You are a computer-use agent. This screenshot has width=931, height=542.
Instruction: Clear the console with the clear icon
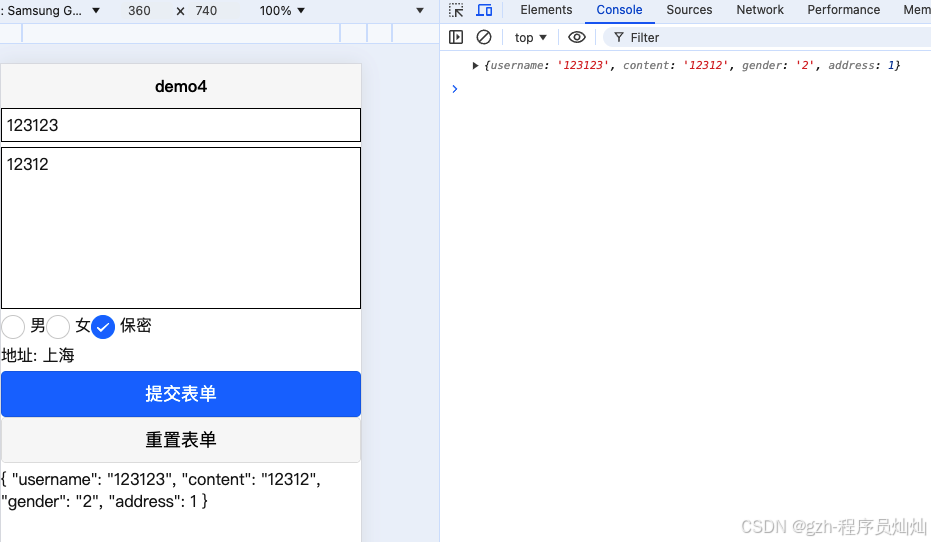[x=484, y=37]
